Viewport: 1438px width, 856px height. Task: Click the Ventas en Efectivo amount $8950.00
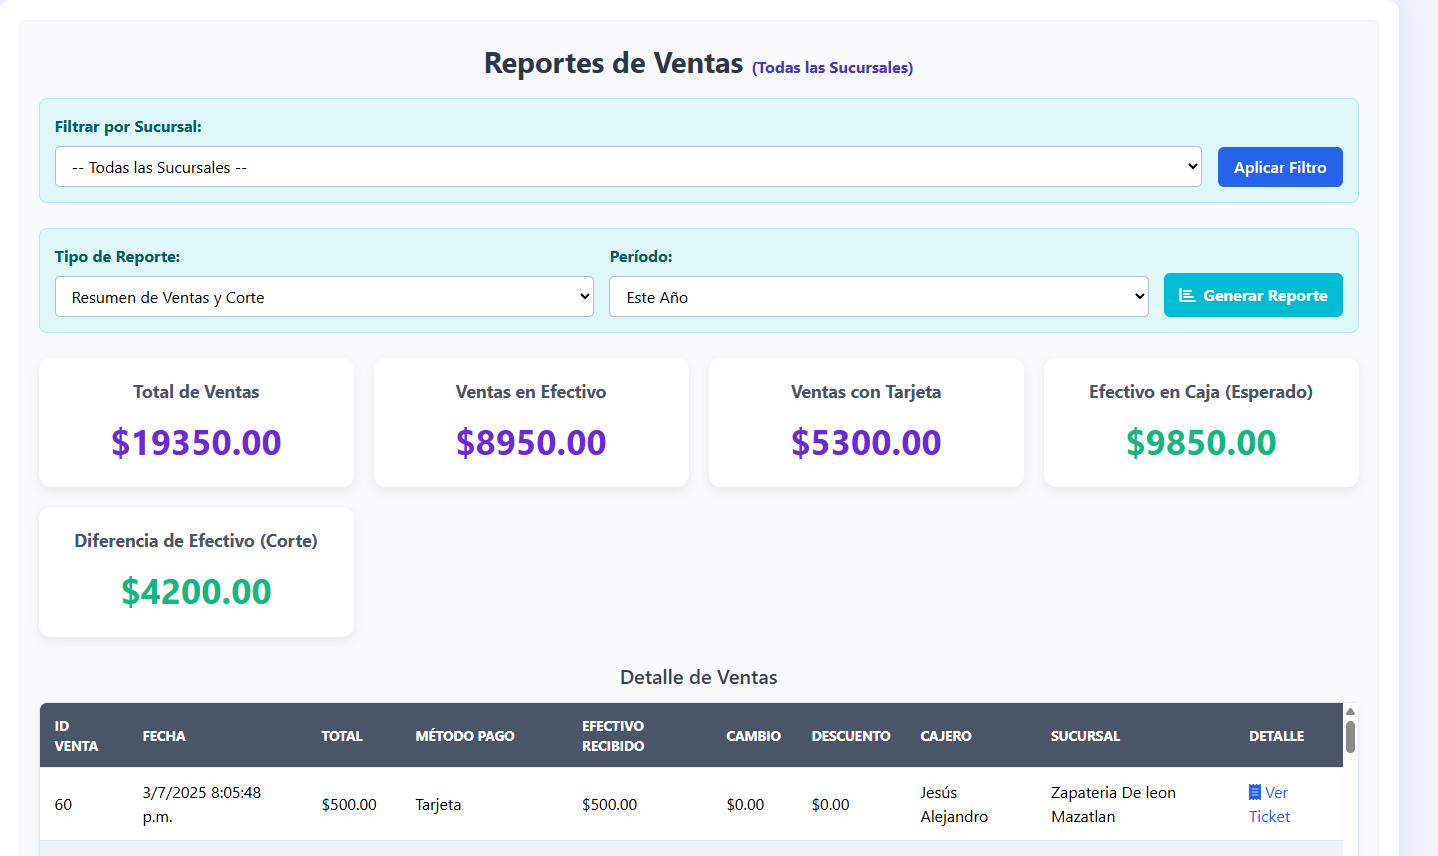pyautogui.click(x=531, y=442)
